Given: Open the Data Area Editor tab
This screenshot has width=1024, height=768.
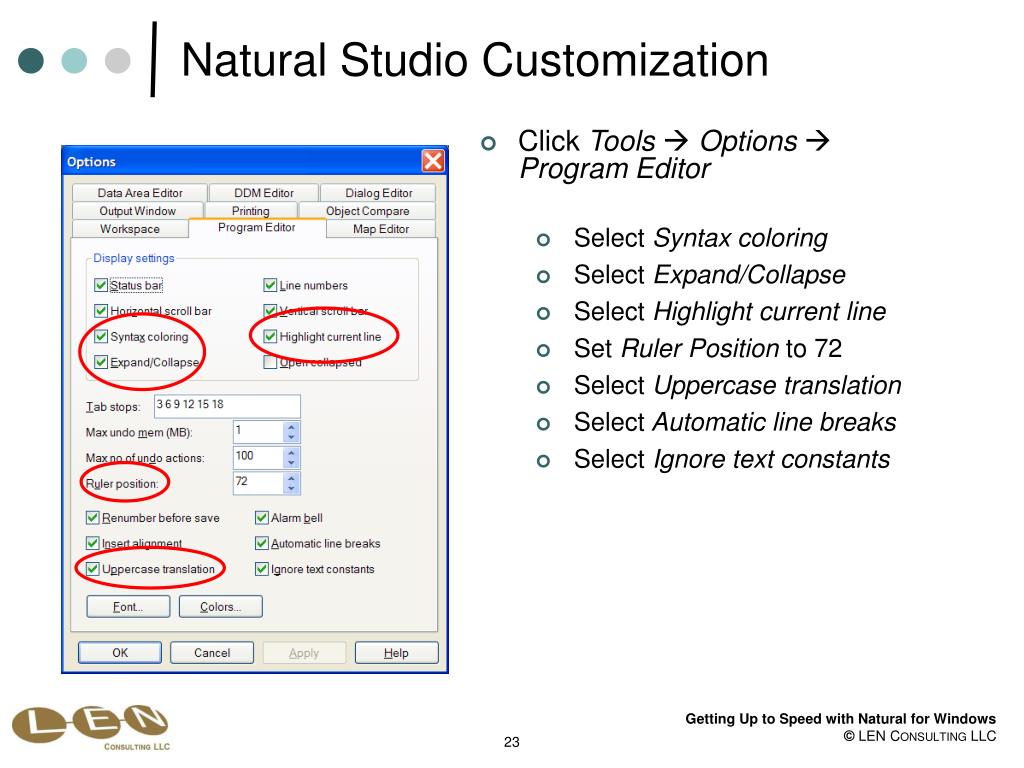Looking at the screenshot, I should tap(140, 193).
